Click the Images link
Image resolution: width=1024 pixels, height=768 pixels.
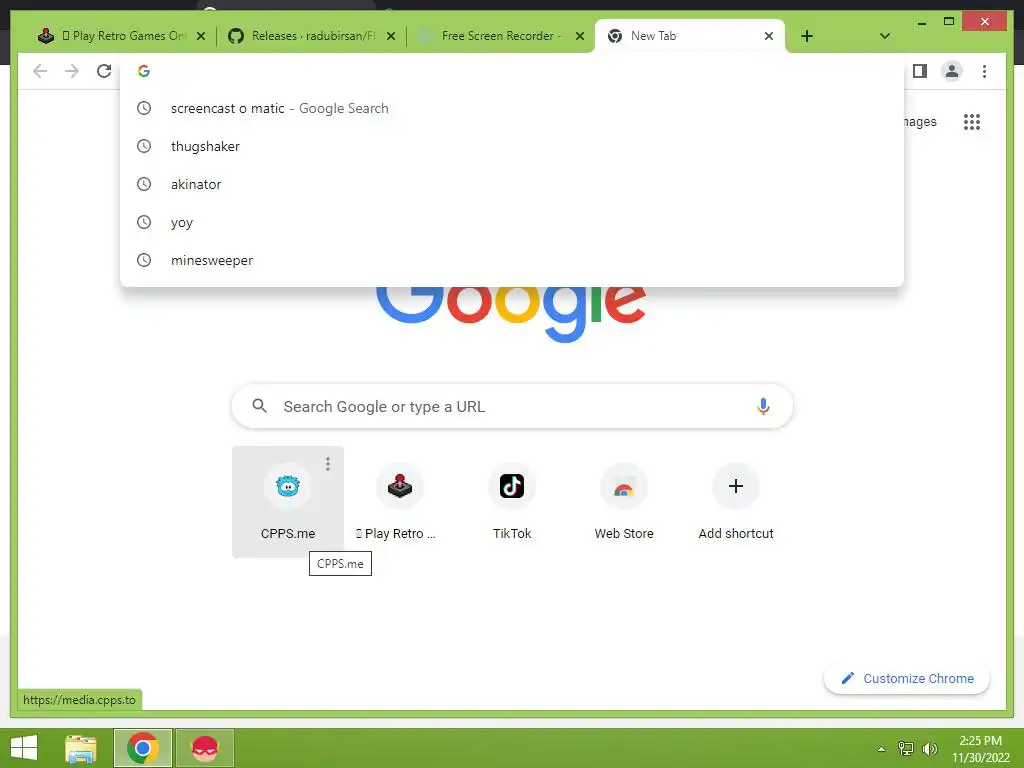coord(920,122)
